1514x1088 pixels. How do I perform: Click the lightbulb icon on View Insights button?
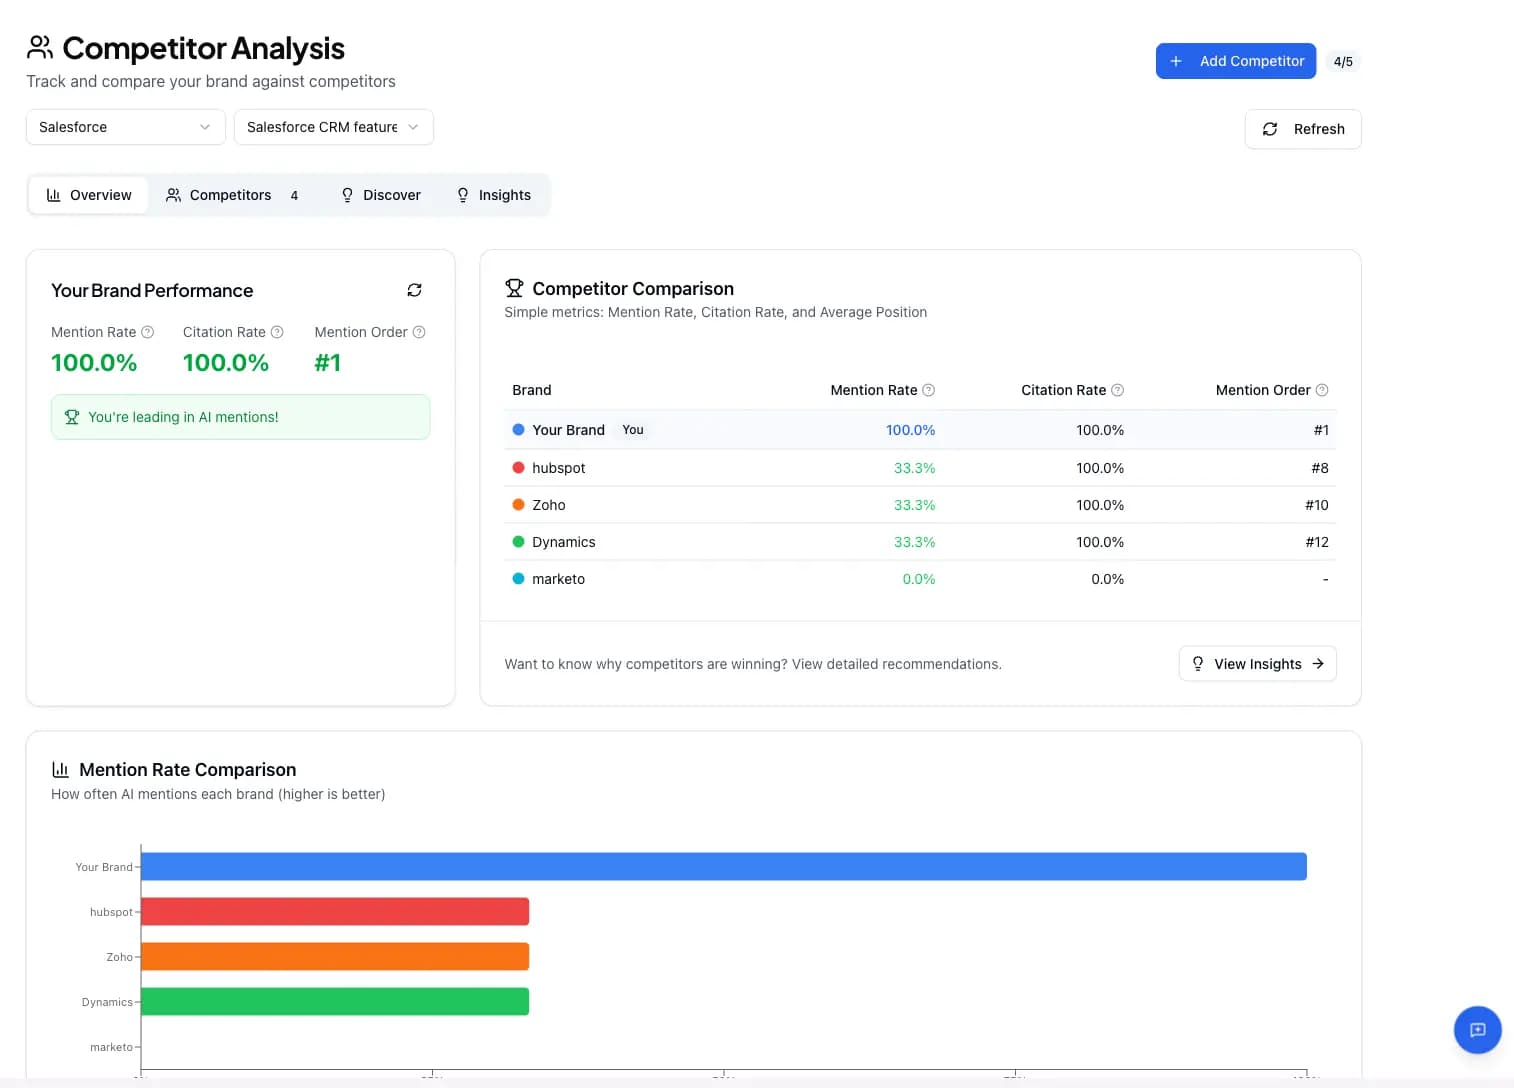pos(1198,664)
